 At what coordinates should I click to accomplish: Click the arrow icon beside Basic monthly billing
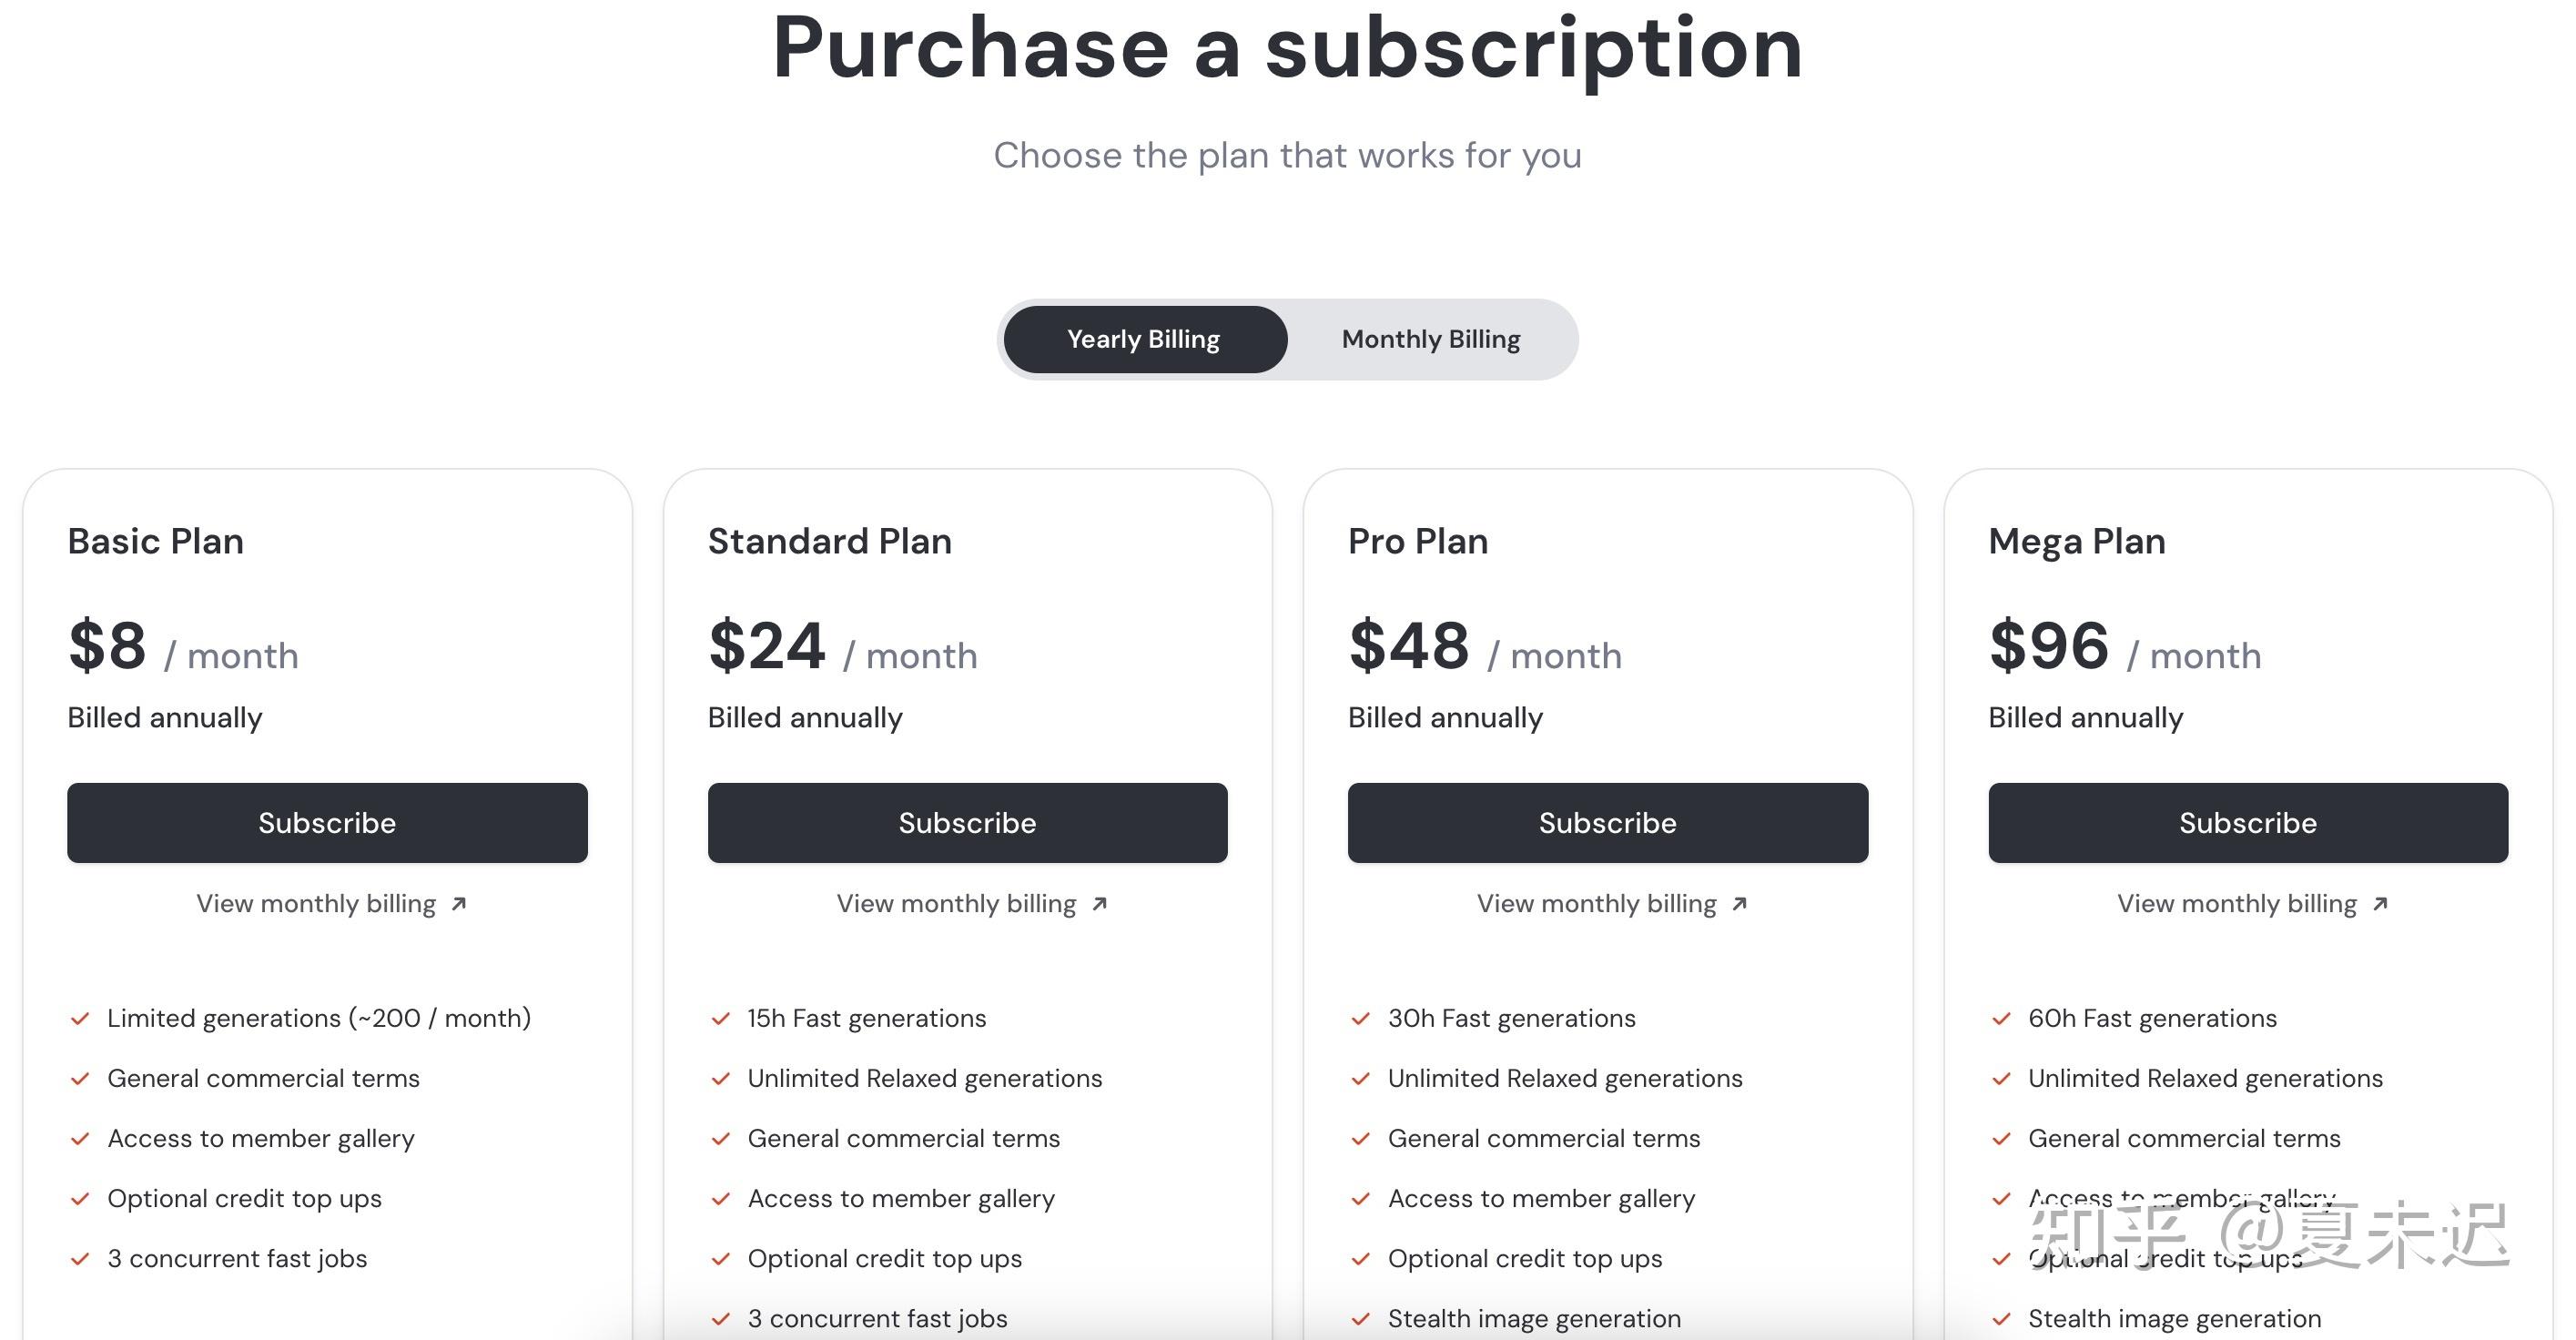click(459, 904)
